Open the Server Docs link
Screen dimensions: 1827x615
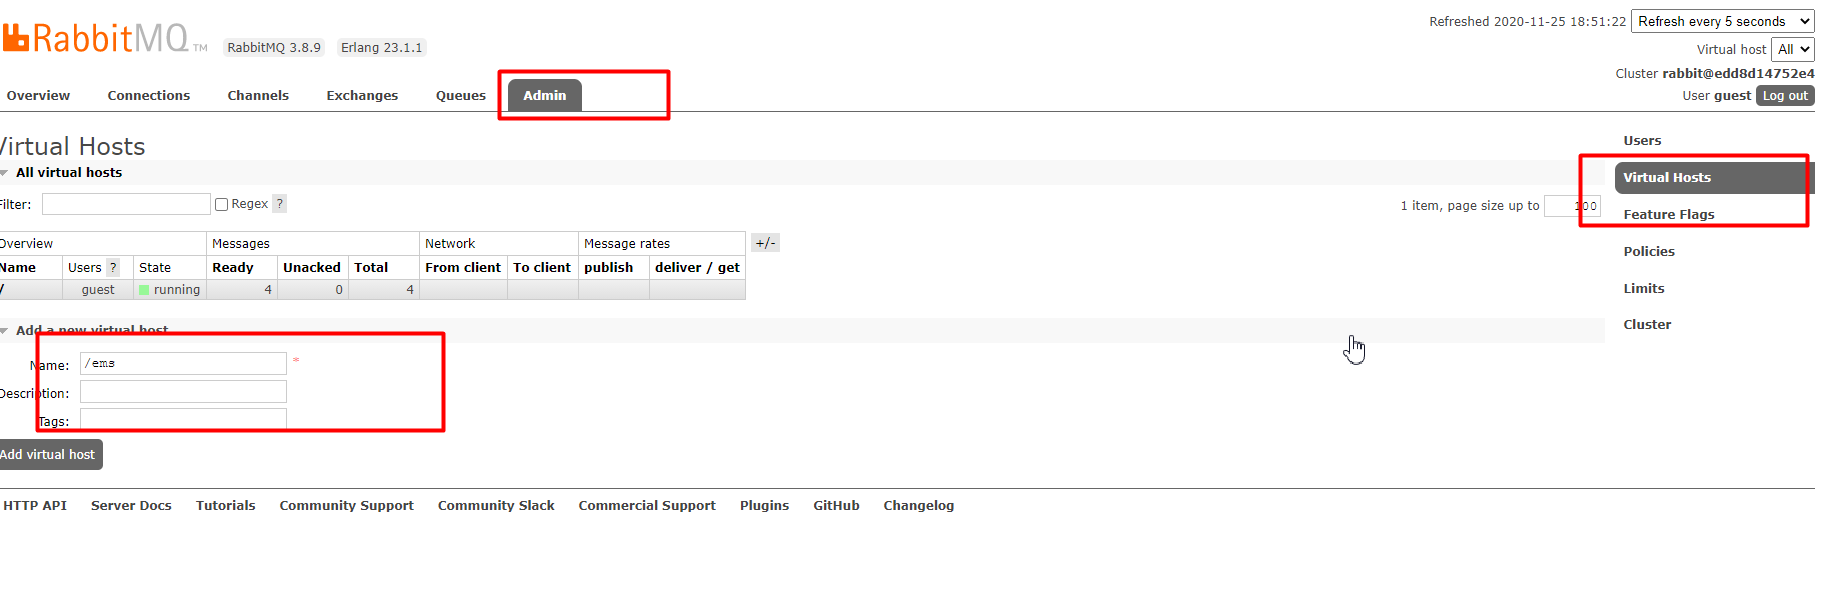pyautogui.click(x=131, y=506)
